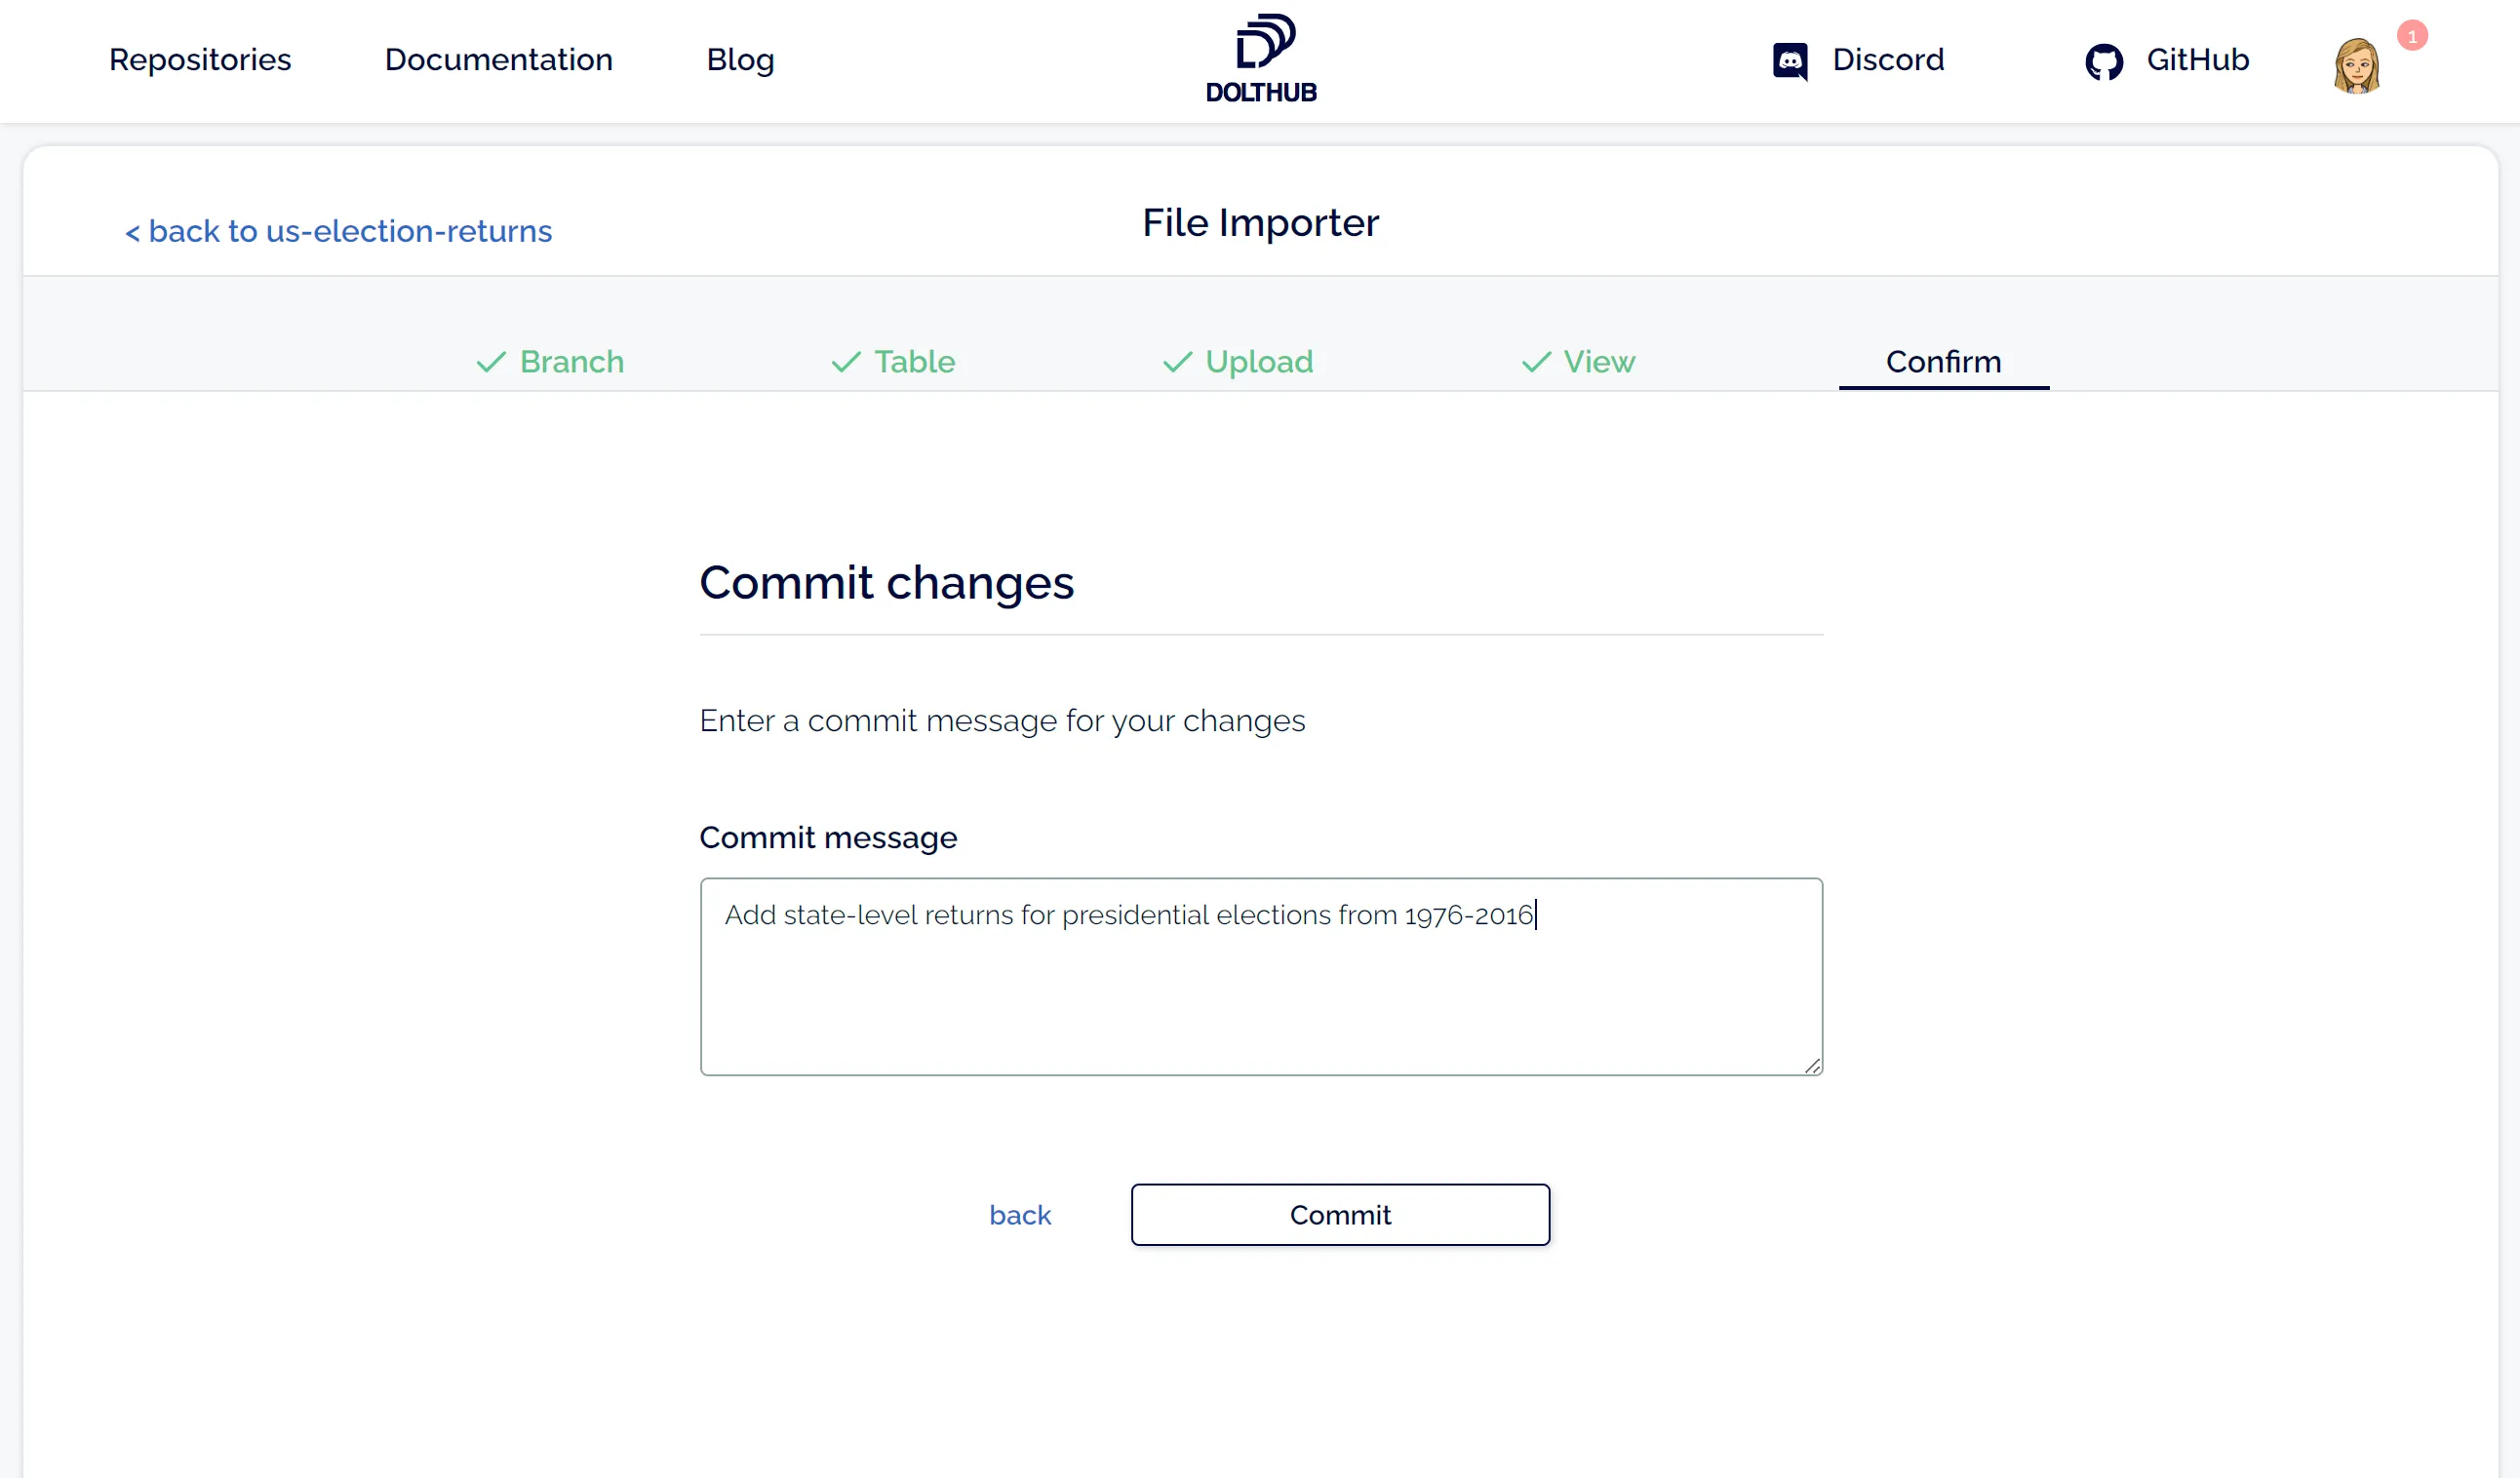Screen dimensions: 2520x1478
Task: Click the back link near the Commit button
Action: (x=1020, y=1214)
